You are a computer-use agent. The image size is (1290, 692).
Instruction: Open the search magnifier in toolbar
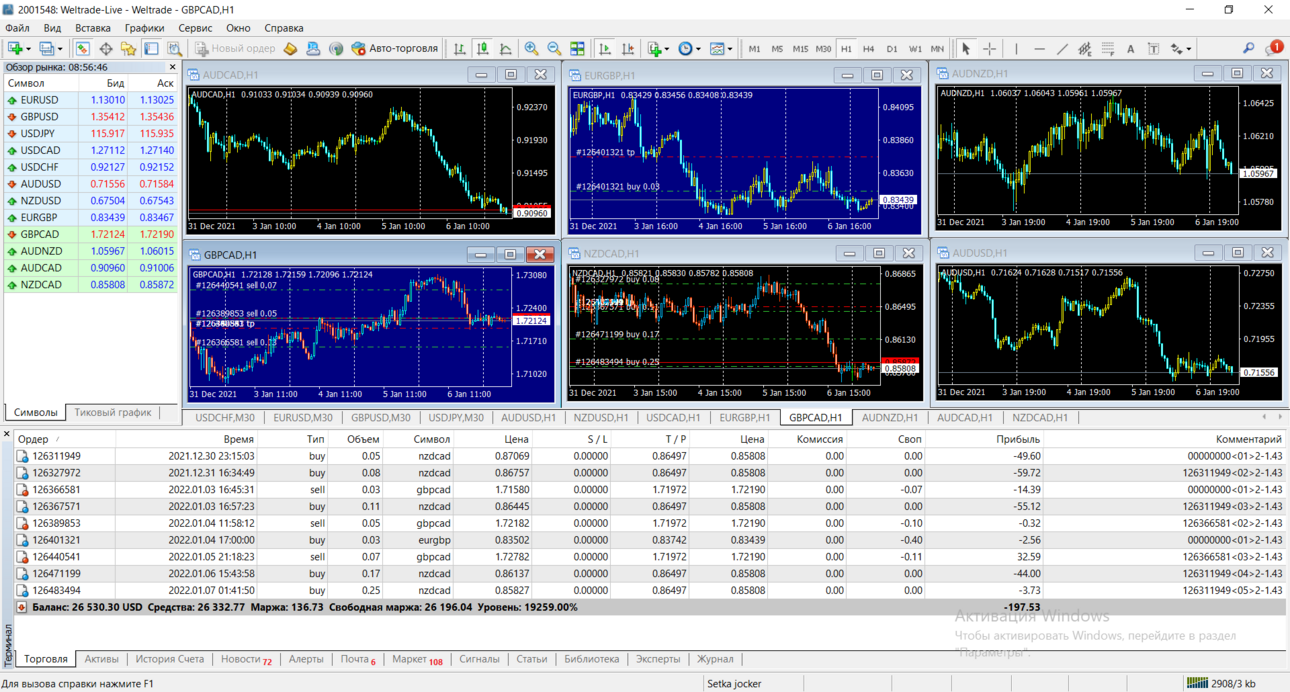pos(1248,48)
